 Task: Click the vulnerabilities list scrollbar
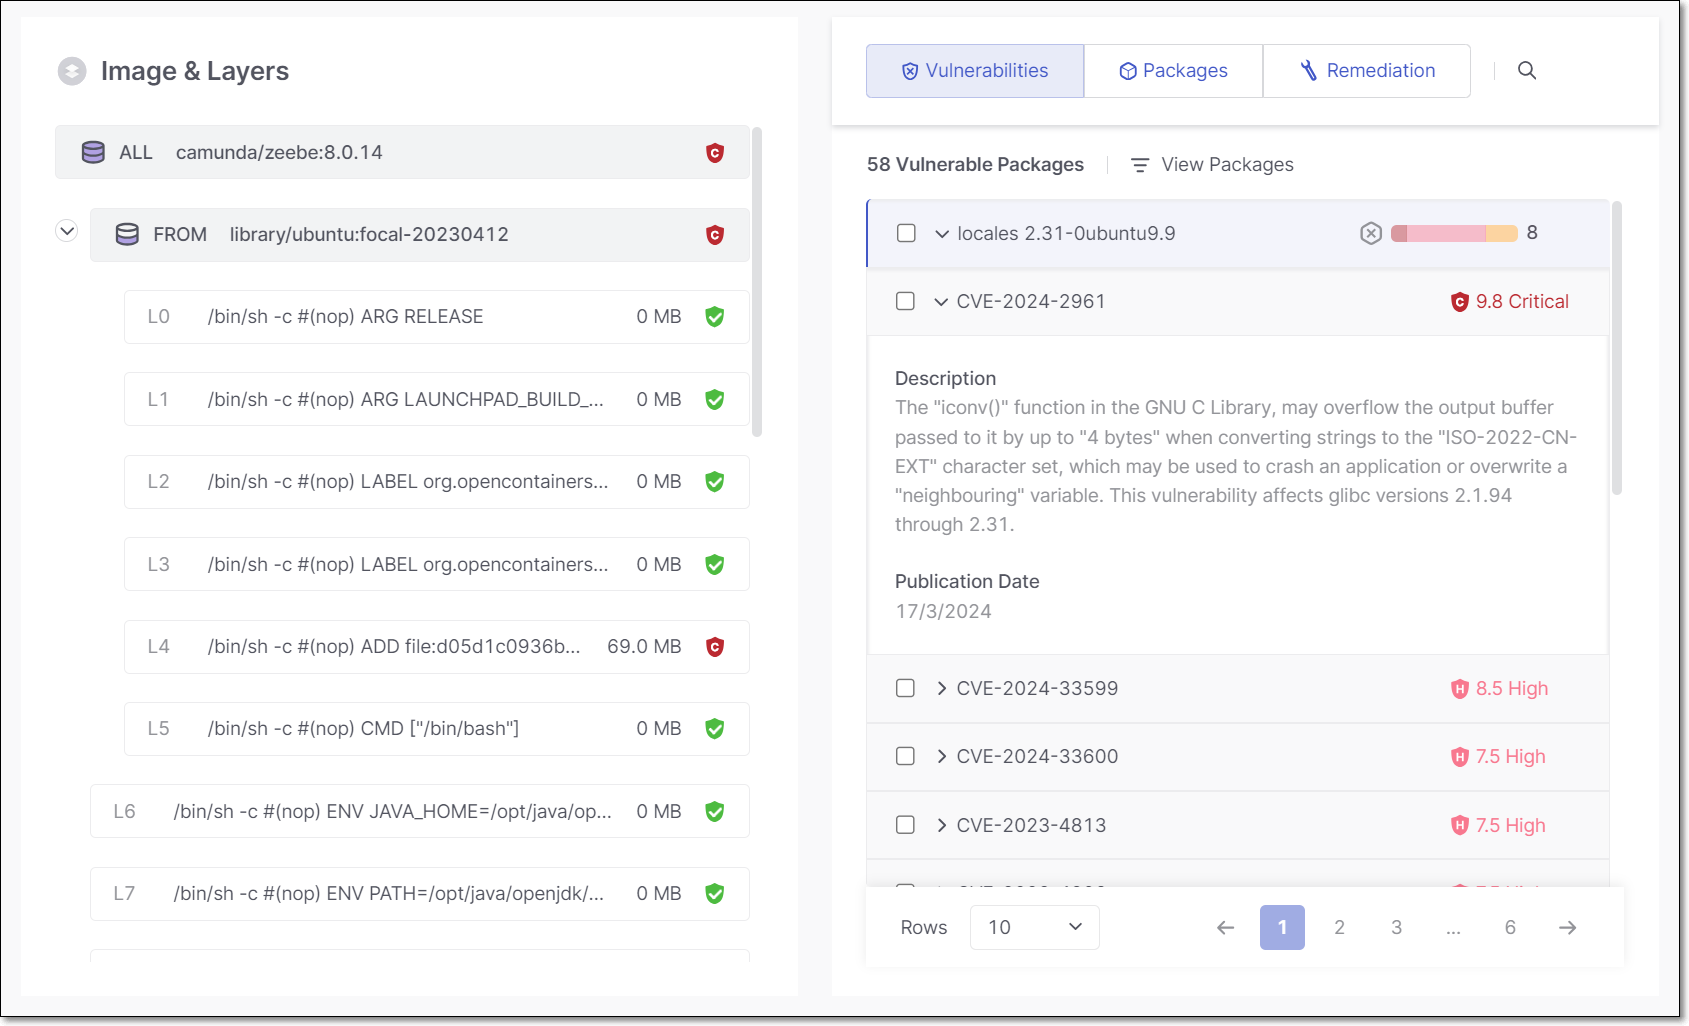pos(1616,348)
